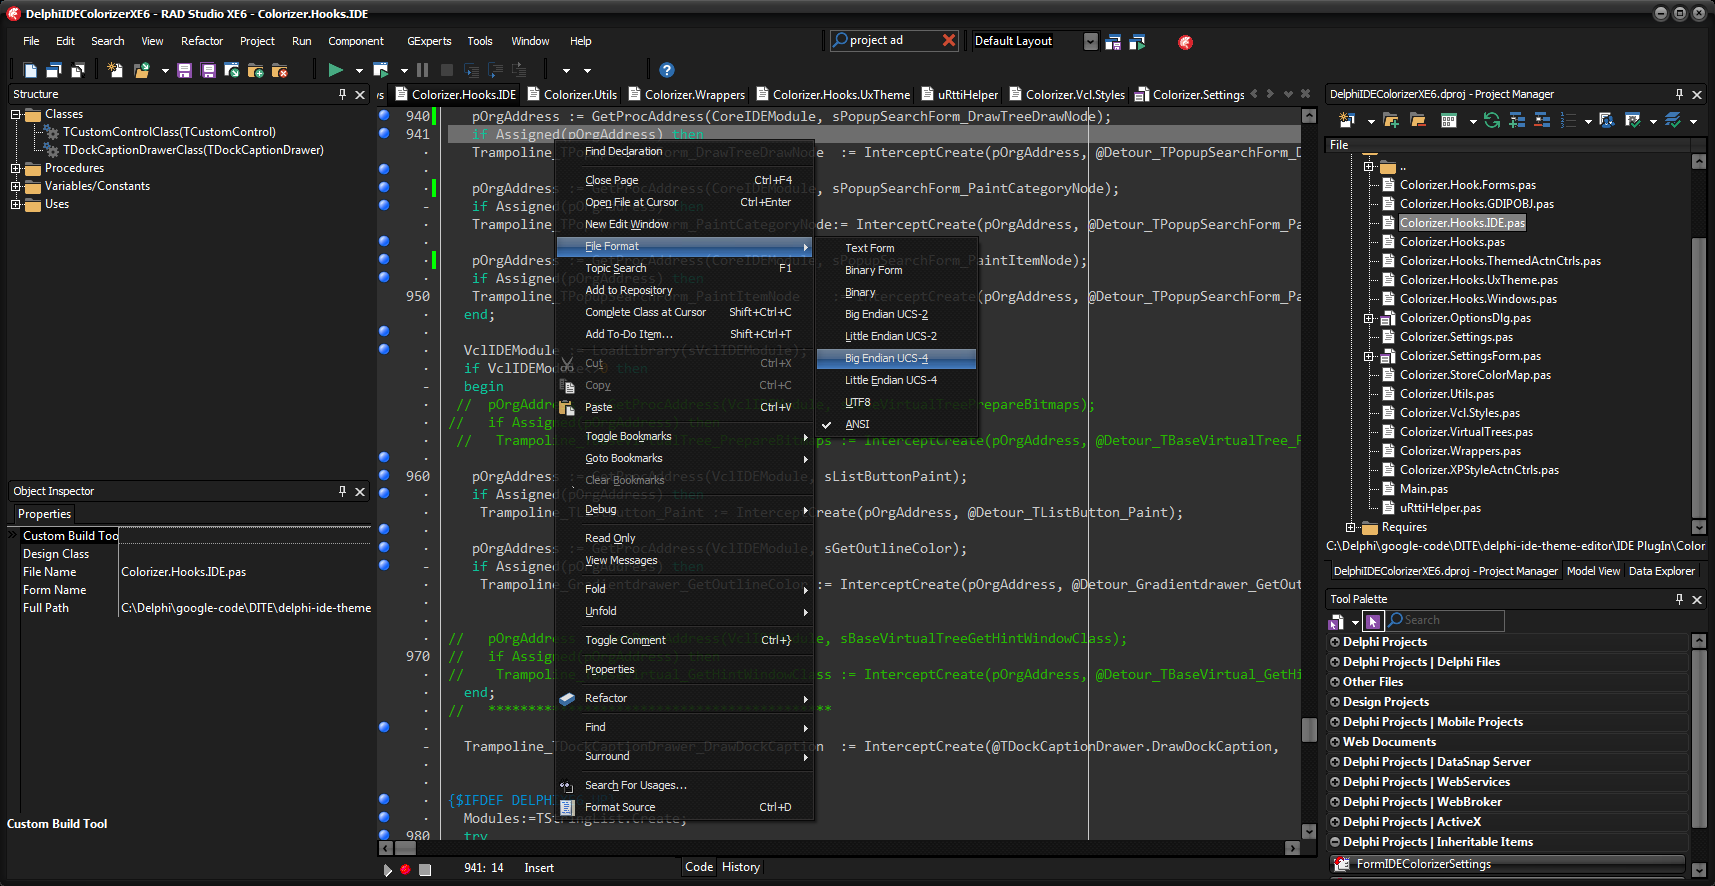The image size is (1715, 886).
Task: Click the blue Help question icon
Action: [667, 70]
